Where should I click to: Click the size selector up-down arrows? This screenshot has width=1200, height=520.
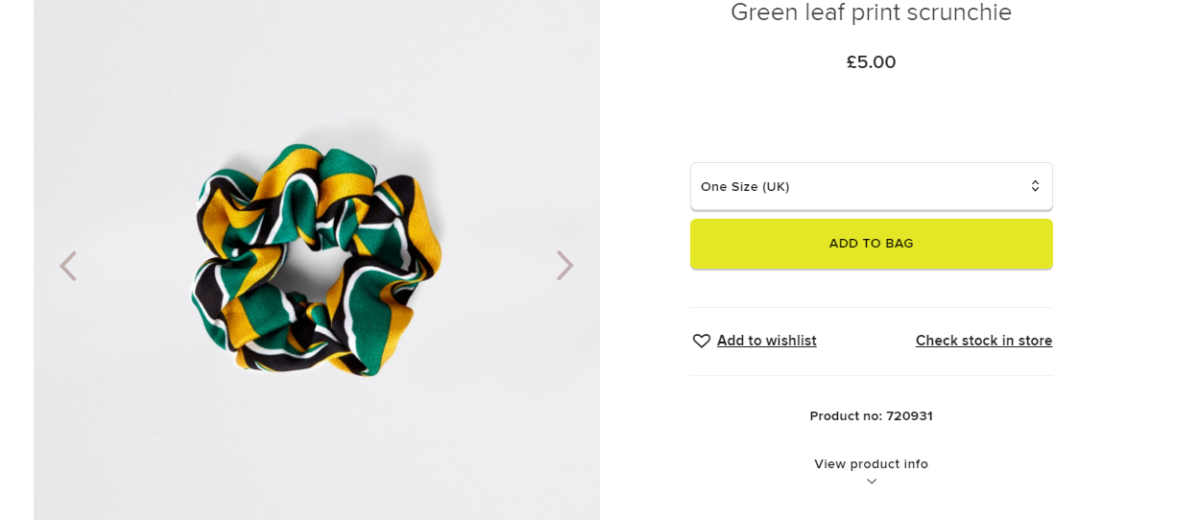(x=1034, y=187)
